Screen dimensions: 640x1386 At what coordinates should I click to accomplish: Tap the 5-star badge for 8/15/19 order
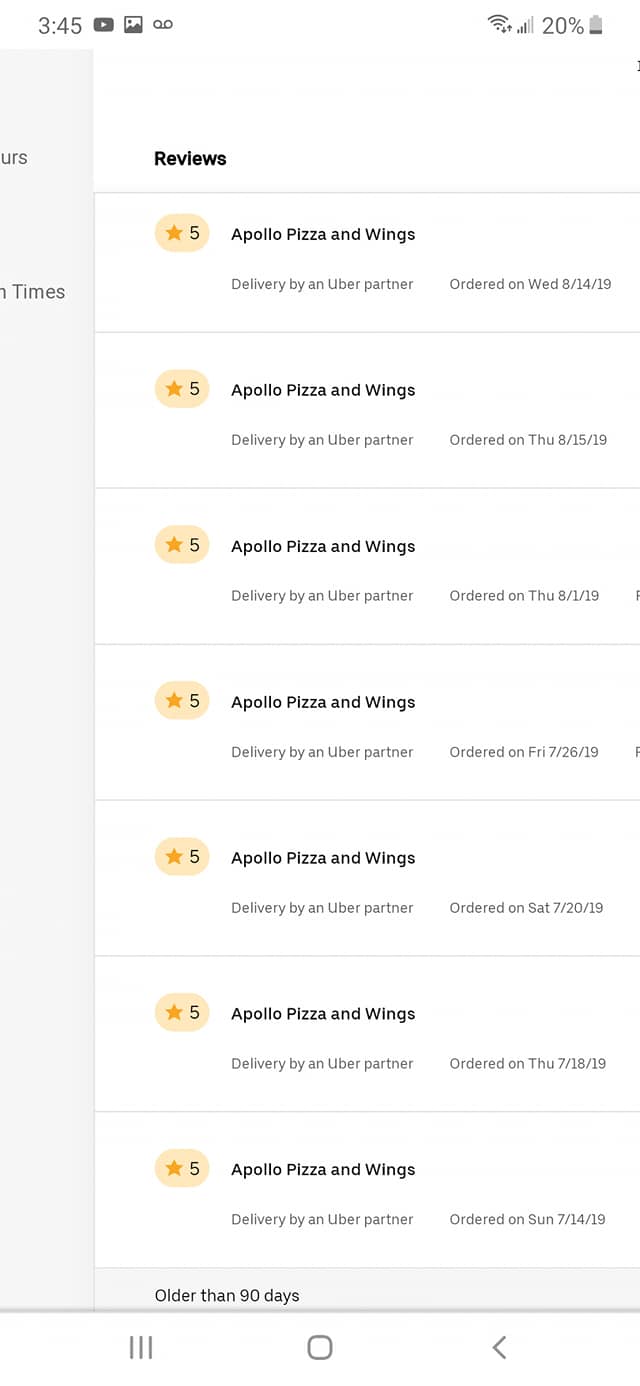[x=182, y=389]
